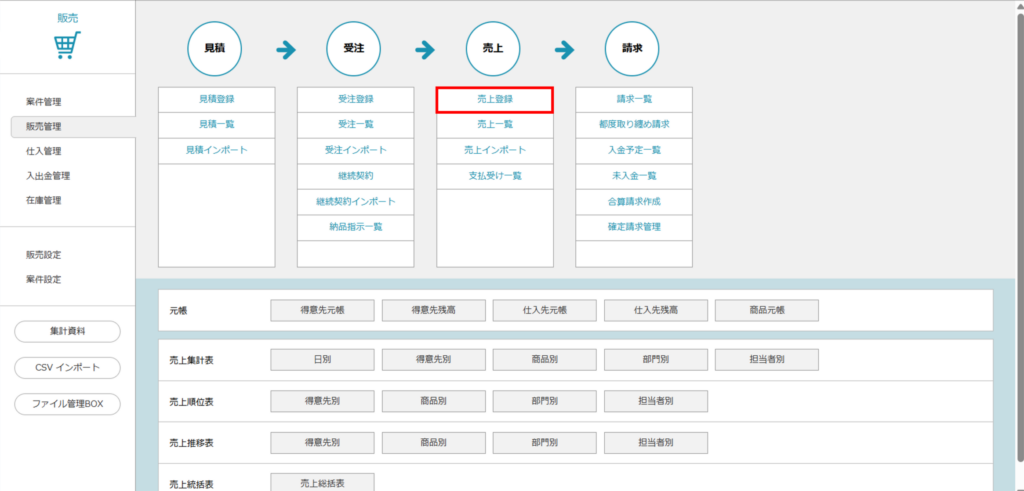Click 担当者別 in the 売上推移表 row
The image size is (1024, 491).
tap(655, 443)
